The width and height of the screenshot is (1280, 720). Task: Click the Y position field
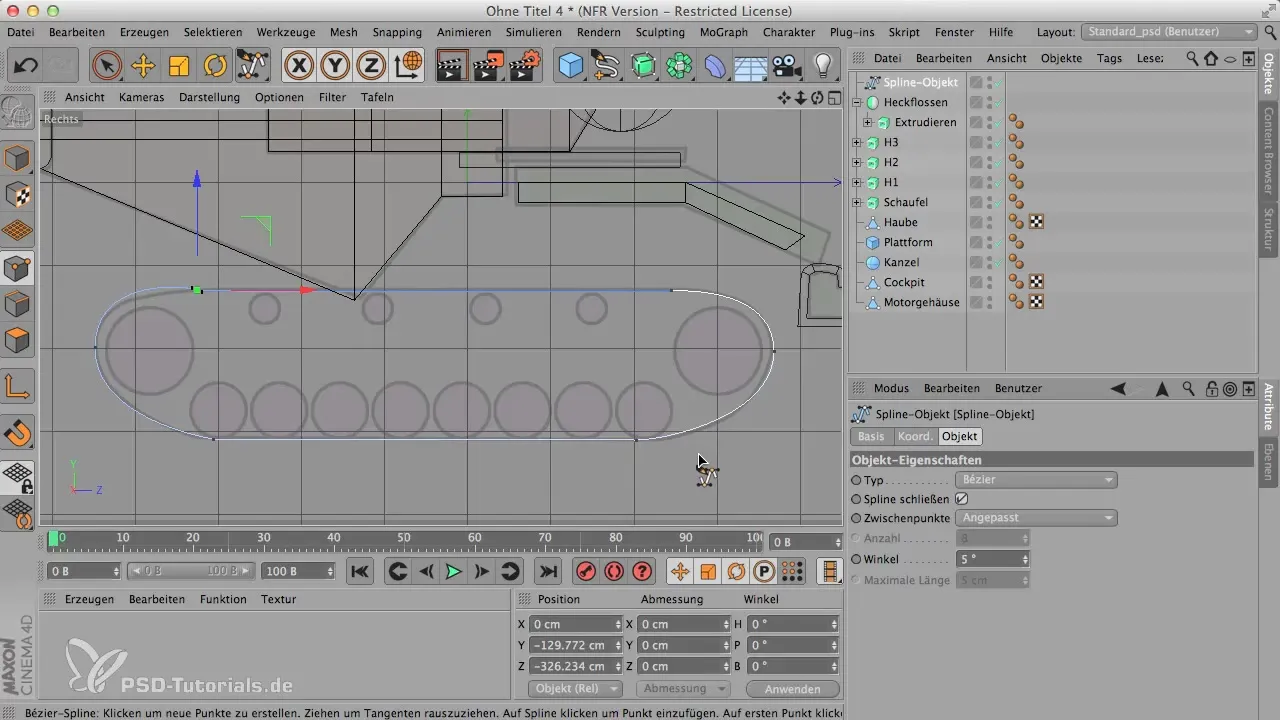577,645
